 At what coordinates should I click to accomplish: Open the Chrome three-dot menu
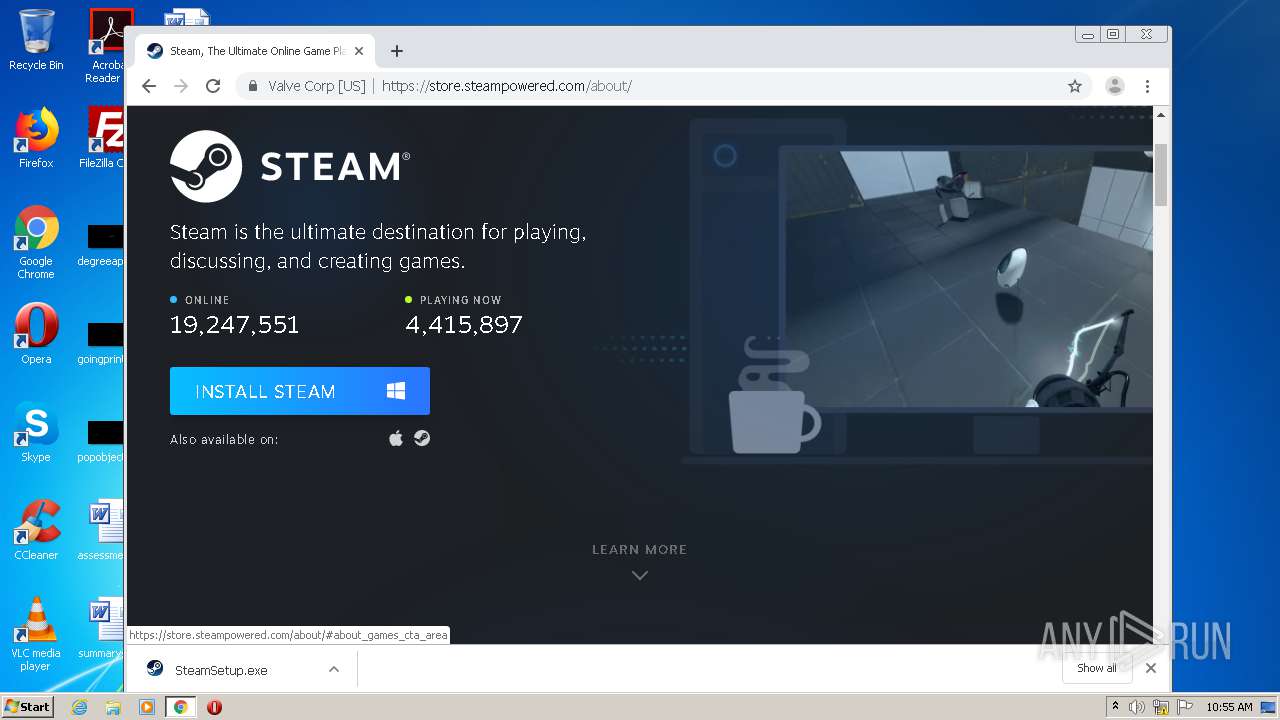coord(1148,86)
